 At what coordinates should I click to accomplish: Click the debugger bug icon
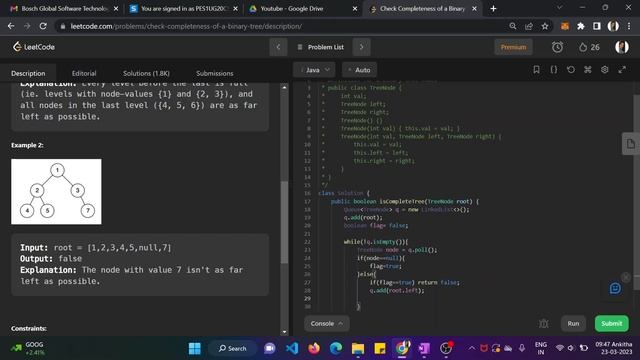click(544, 324)
